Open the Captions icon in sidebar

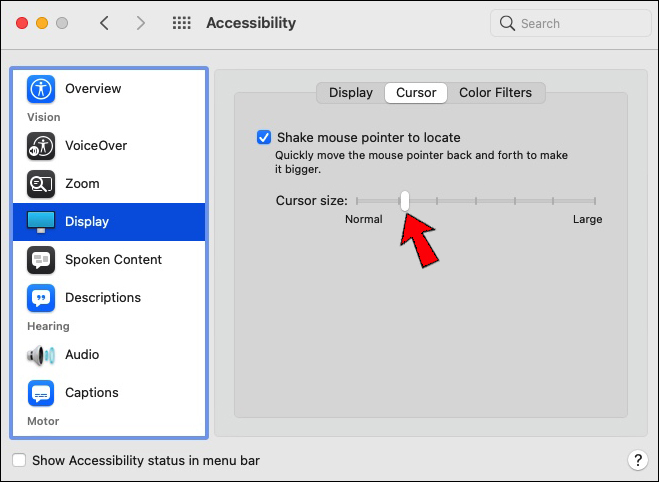pyautogui.click(x=41, y=393)
